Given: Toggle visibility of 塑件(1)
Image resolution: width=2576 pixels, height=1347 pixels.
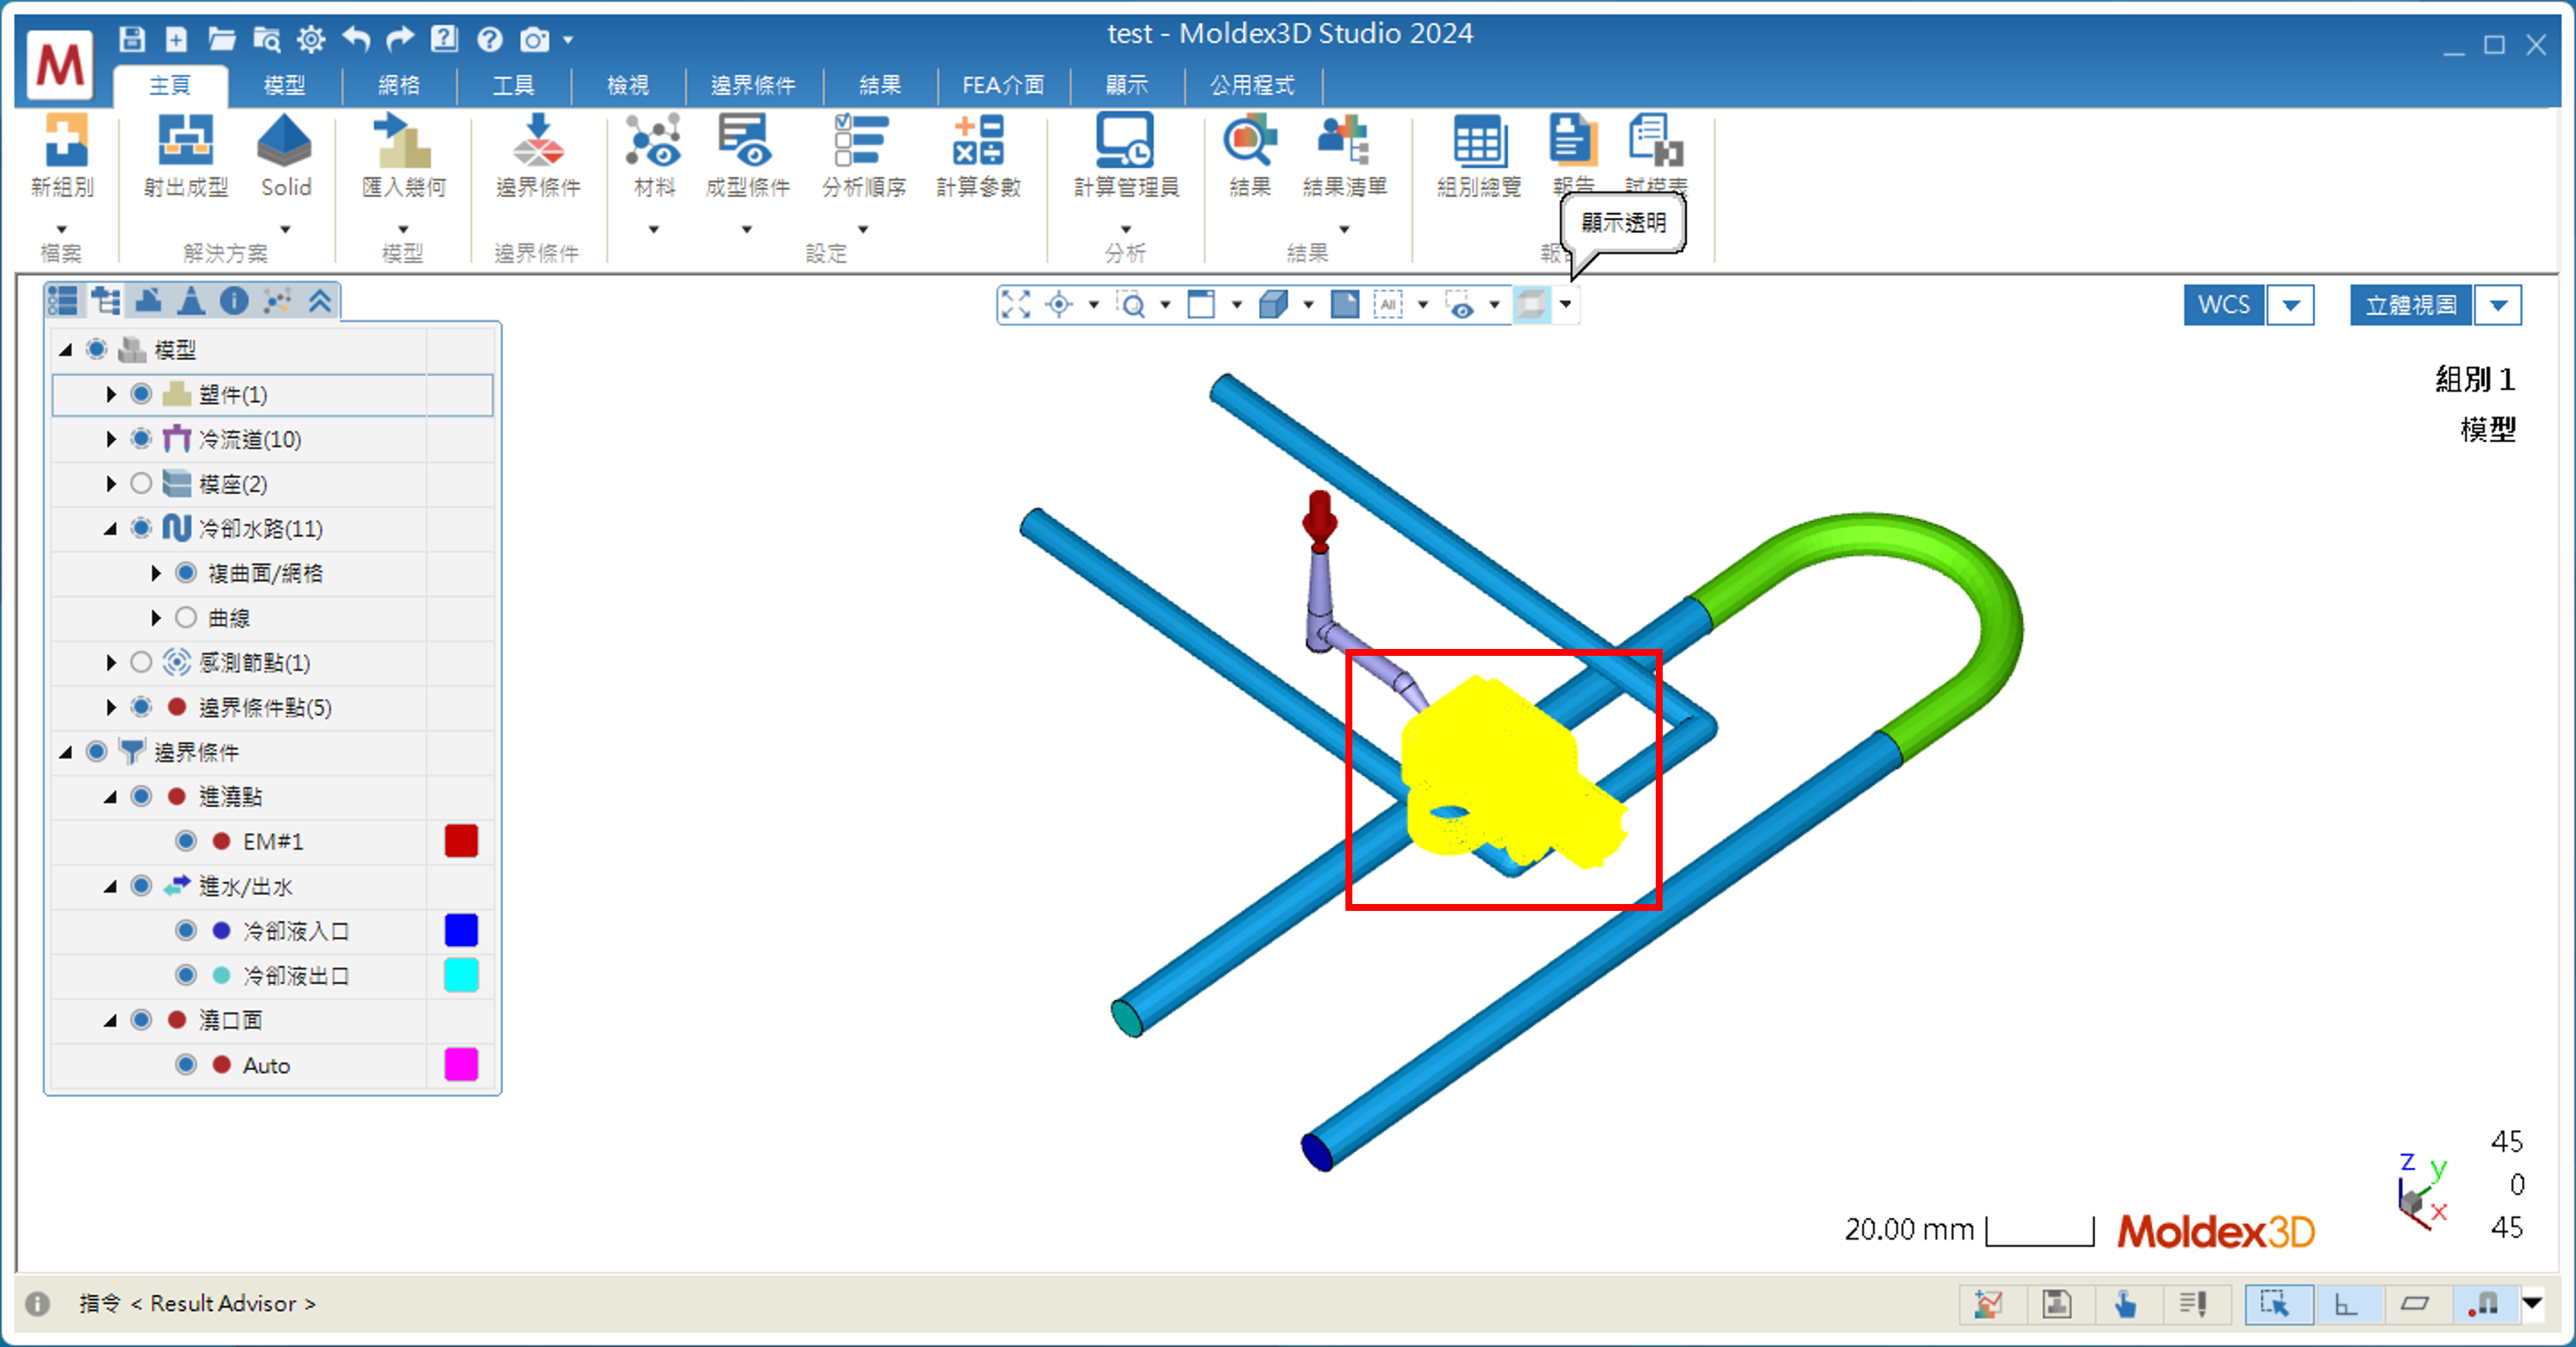Looking at the screenshot, I should coord(141,394).
